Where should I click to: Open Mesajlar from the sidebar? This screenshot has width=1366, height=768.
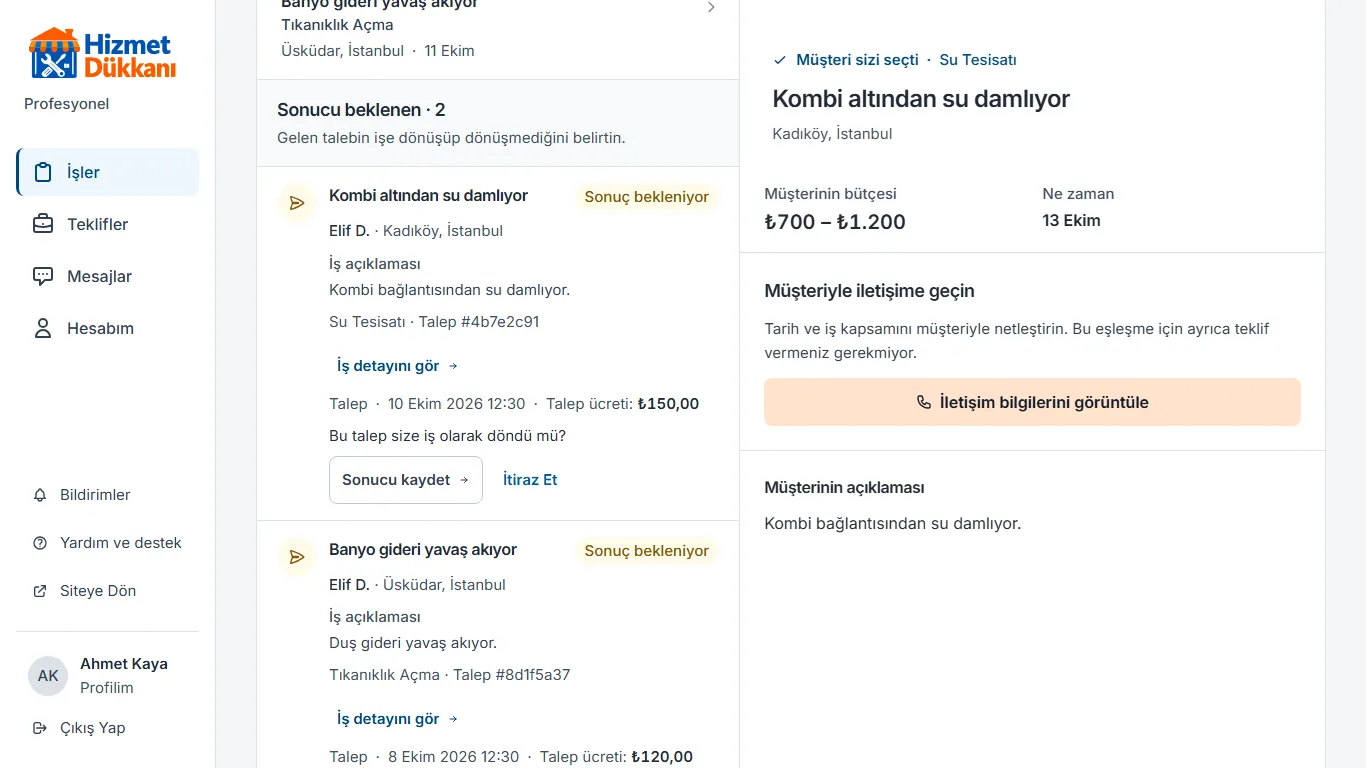click(x=108, y=276)
